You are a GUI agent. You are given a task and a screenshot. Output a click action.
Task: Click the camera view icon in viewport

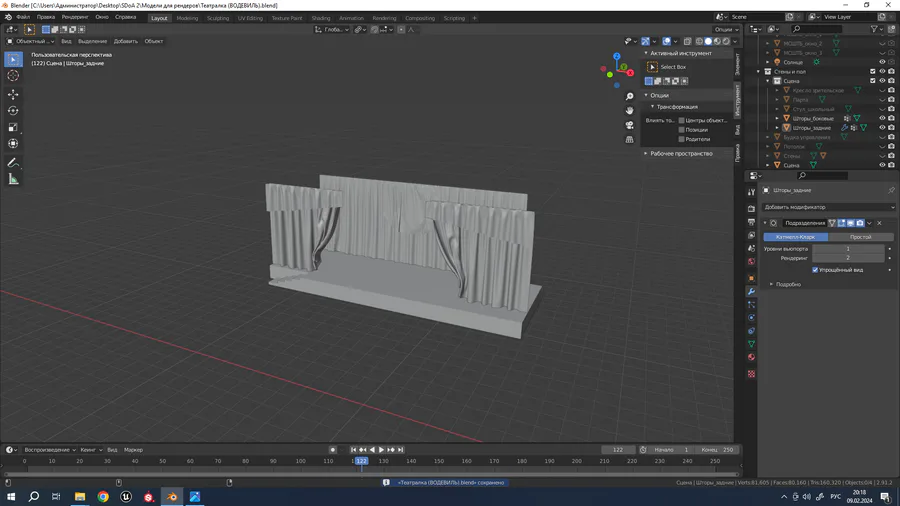click(x=630, y=125)
